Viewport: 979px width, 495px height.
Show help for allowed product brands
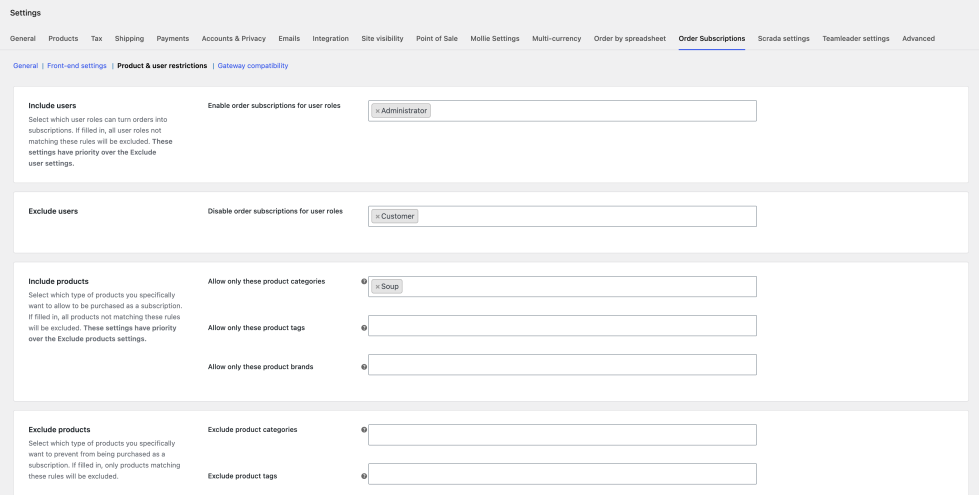(364, 367)
